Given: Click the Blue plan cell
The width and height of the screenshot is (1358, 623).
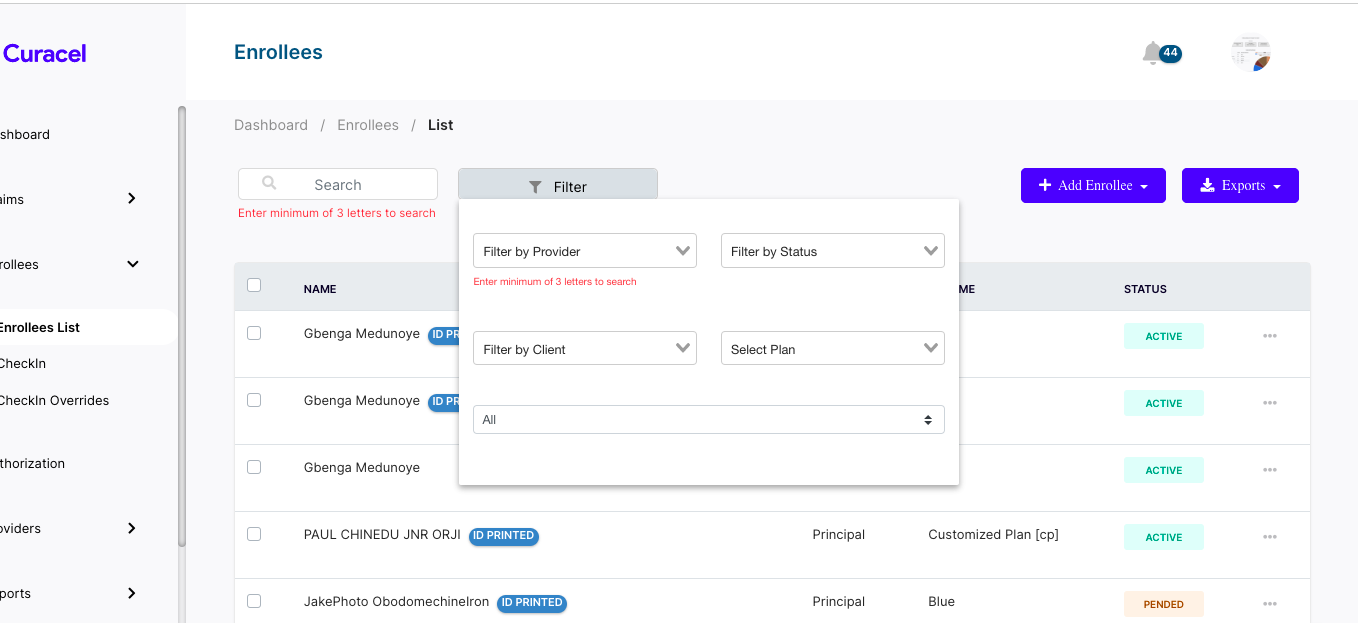Looking at the screenshot, I should (941, 602).
